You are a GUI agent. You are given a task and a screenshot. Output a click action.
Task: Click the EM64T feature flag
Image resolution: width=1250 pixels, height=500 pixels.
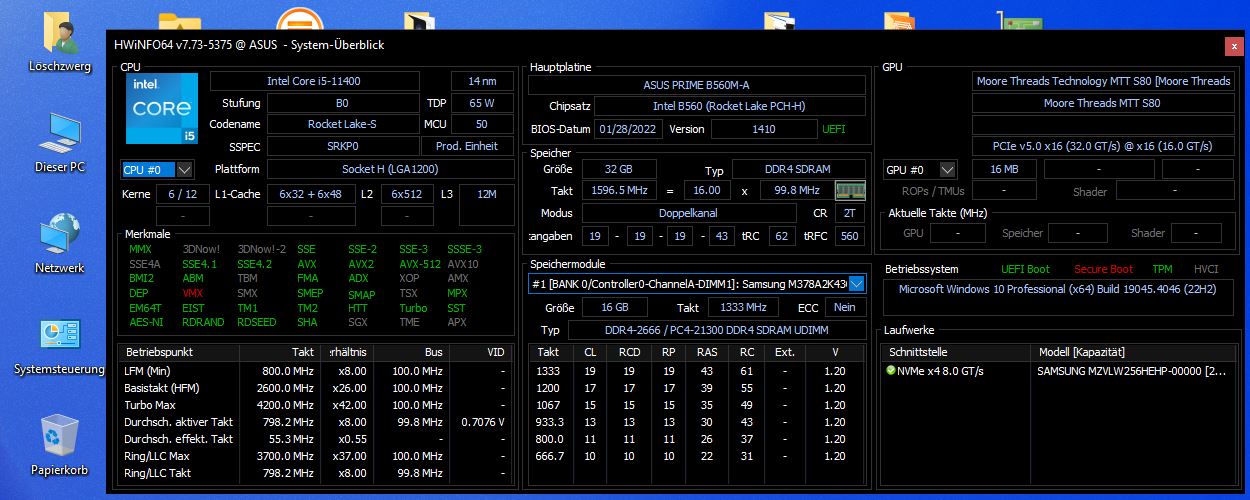[x=146, y=308]
